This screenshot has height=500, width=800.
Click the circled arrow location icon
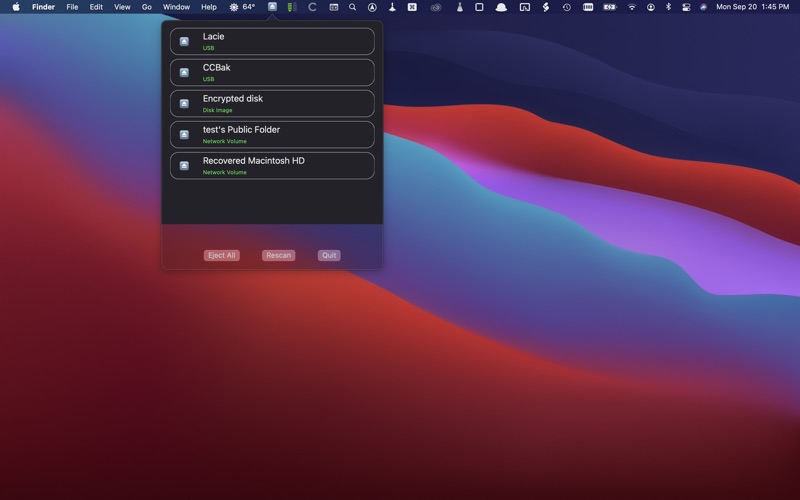click(x=372, y=7)
